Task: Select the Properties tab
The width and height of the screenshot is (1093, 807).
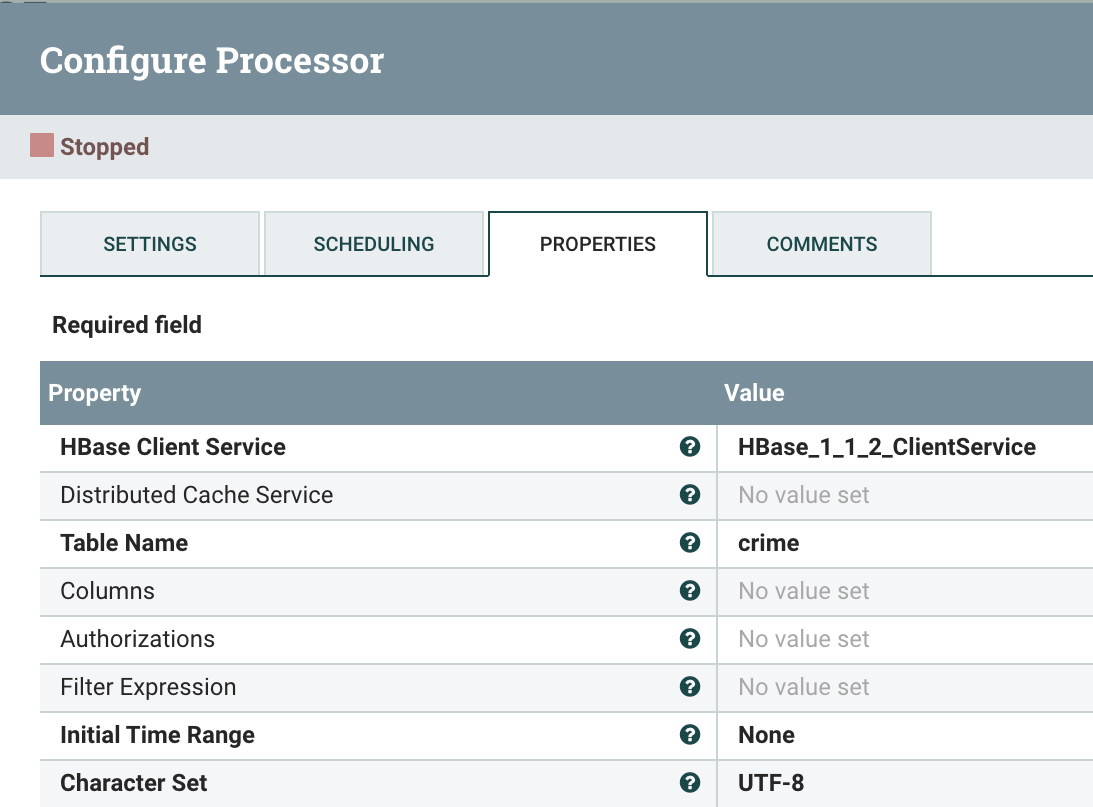Action: 598,244
